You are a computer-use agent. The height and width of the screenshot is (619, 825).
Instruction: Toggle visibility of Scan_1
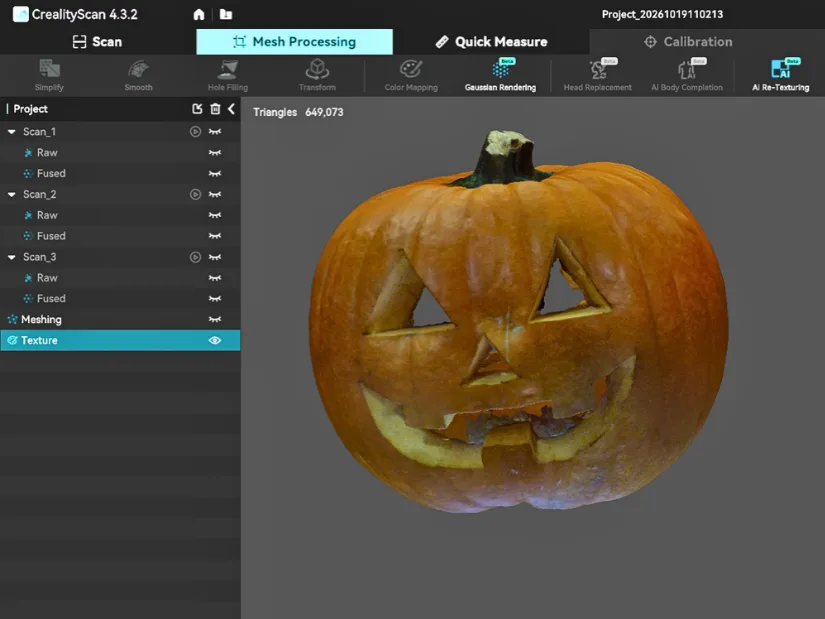click(215, 132)
